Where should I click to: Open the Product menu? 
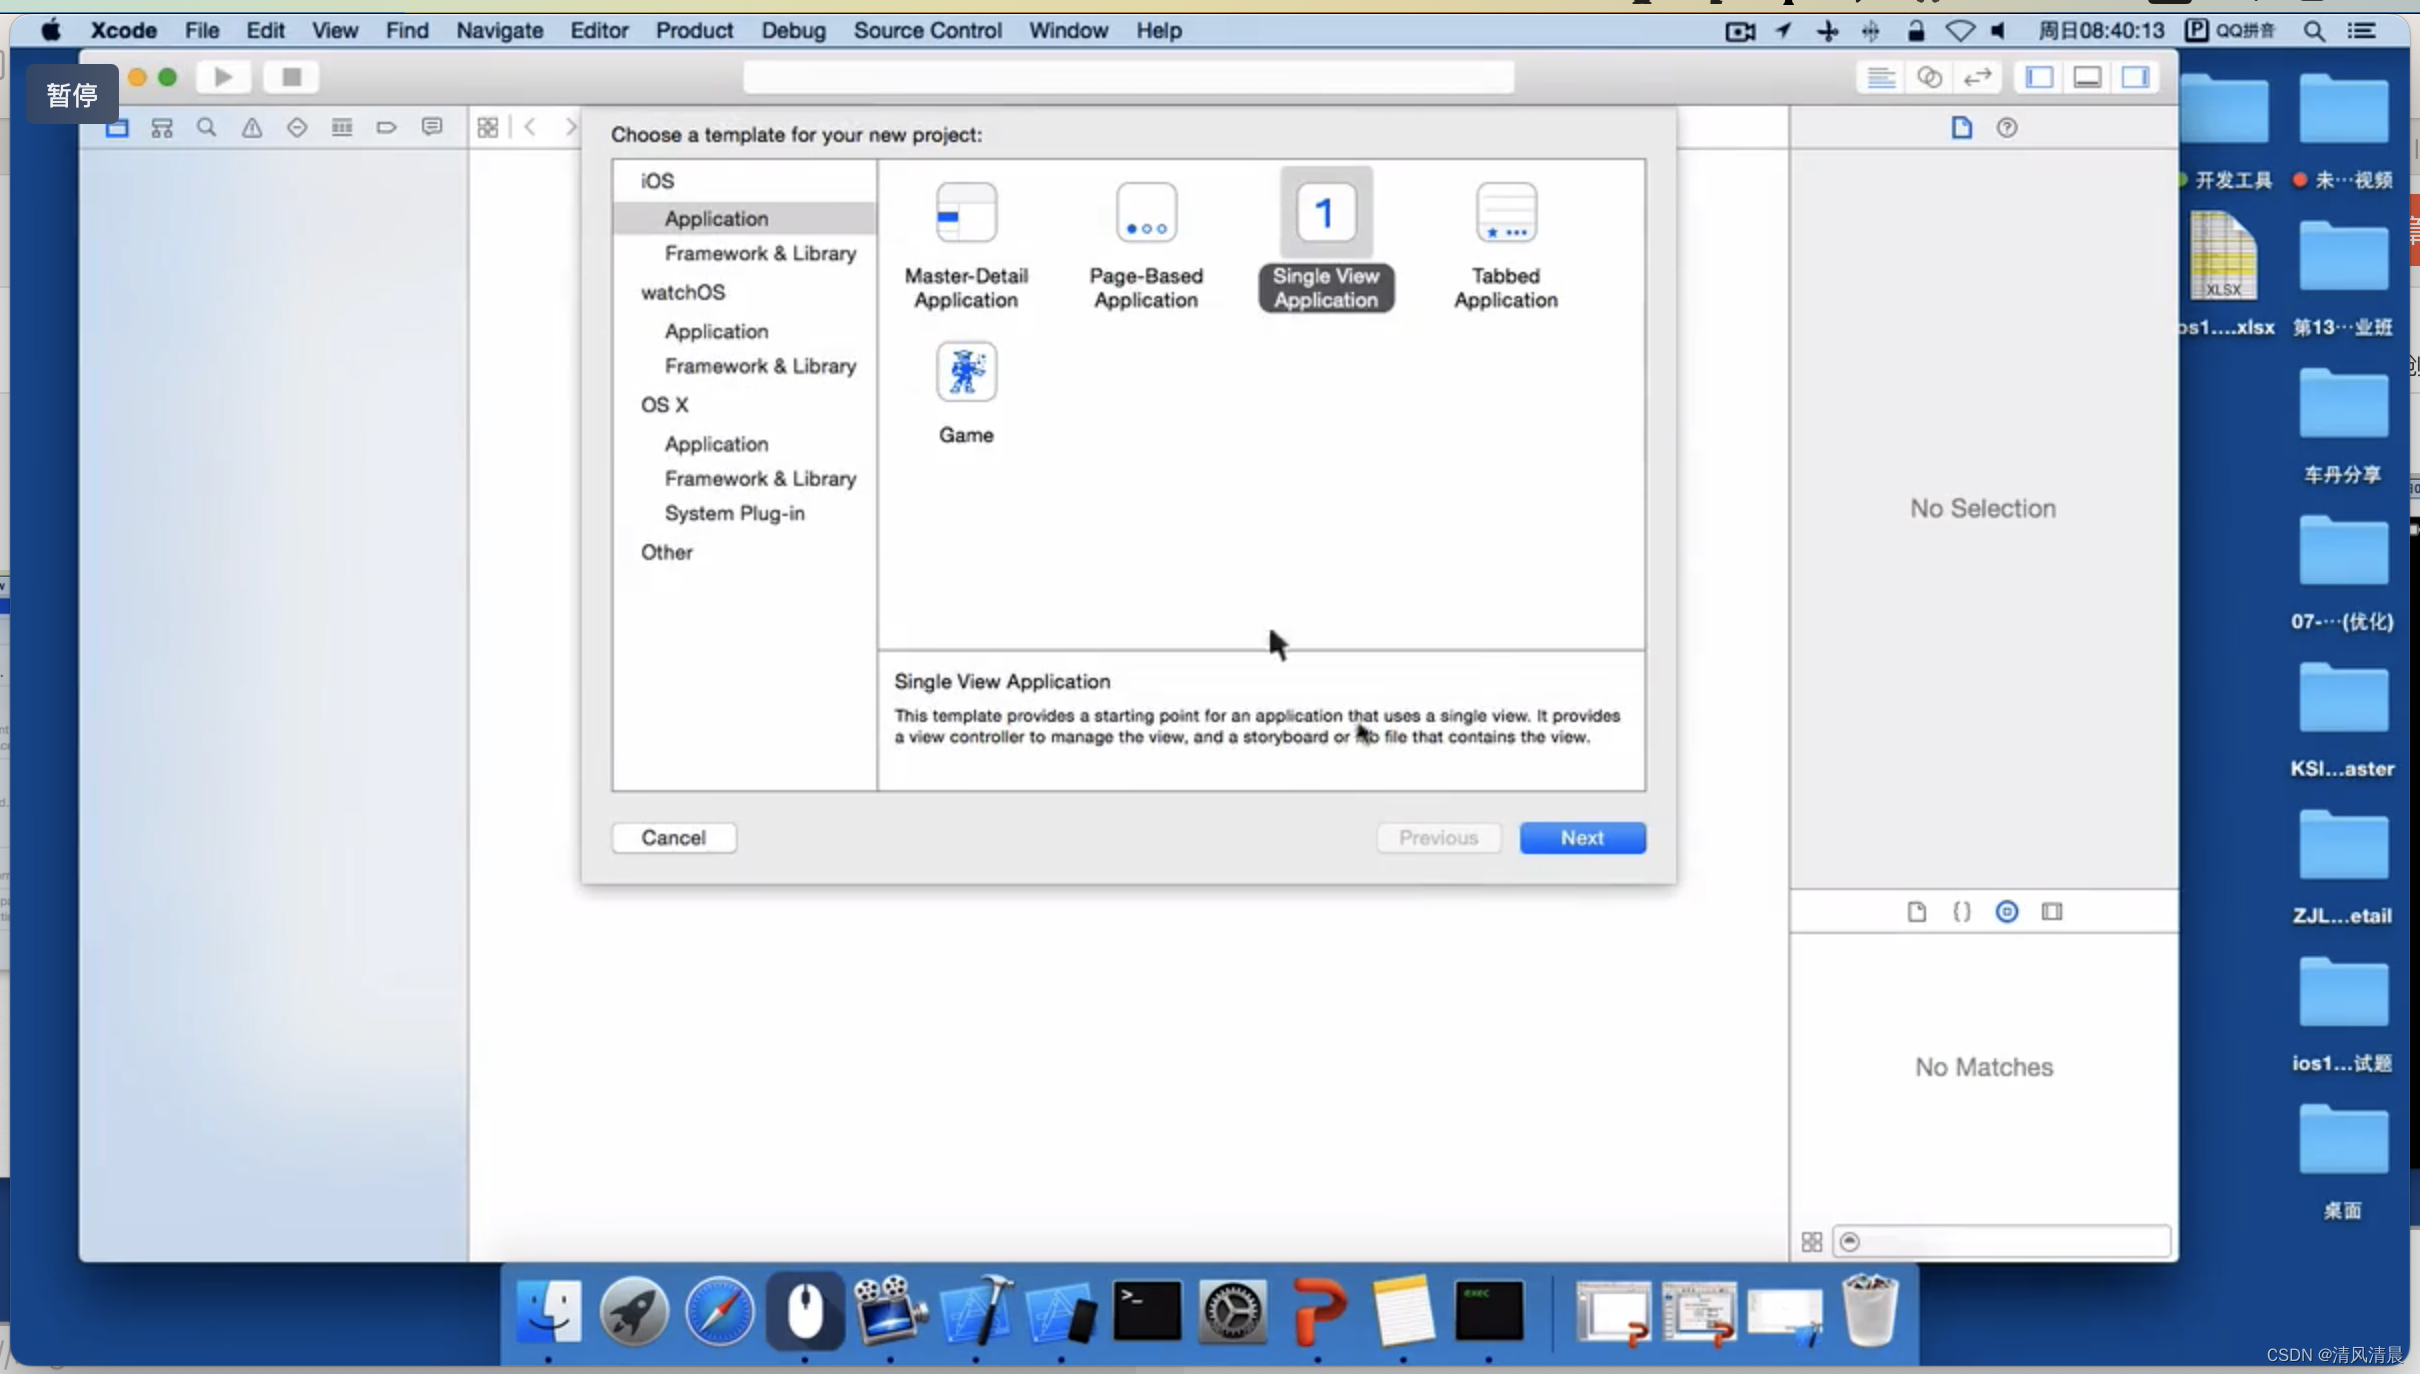(694, 30)
